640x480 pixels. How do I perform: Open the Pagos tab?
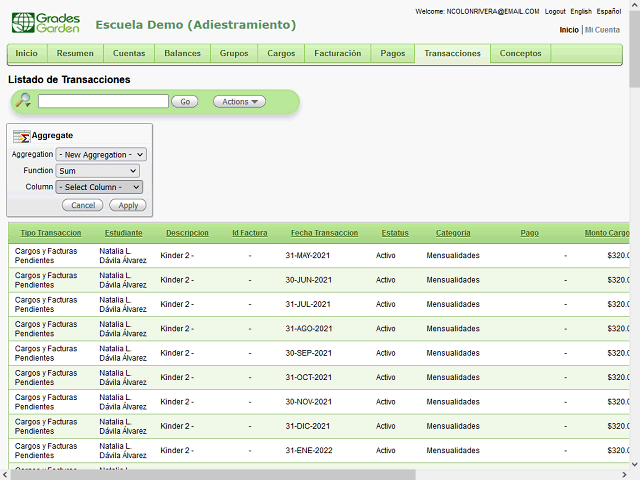393,53
